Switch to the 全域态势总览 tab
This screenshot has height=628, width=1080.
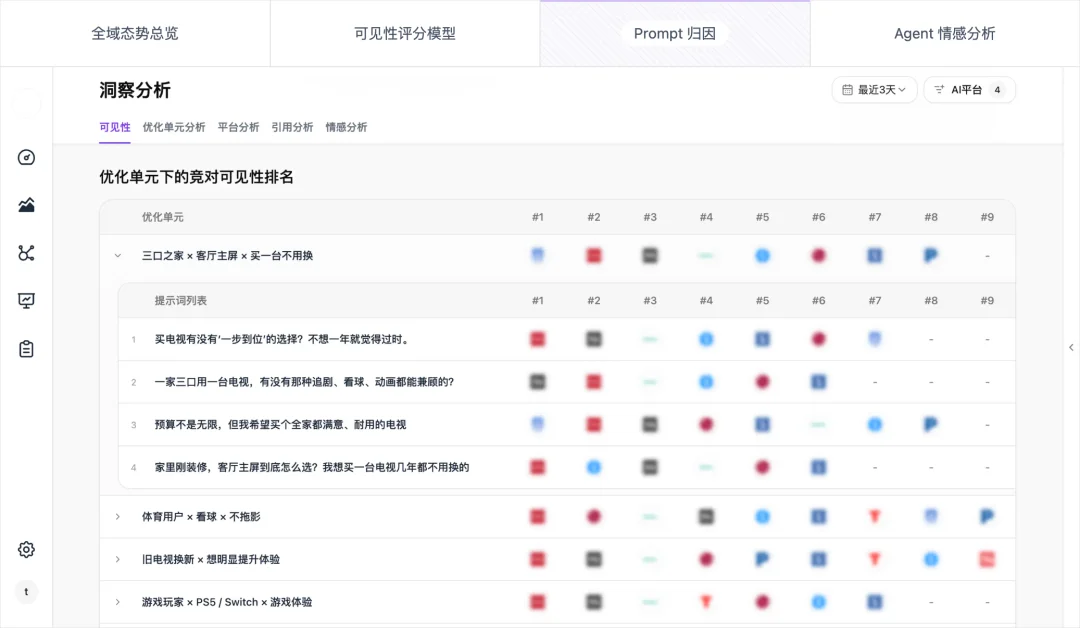(x=134, y=32)
